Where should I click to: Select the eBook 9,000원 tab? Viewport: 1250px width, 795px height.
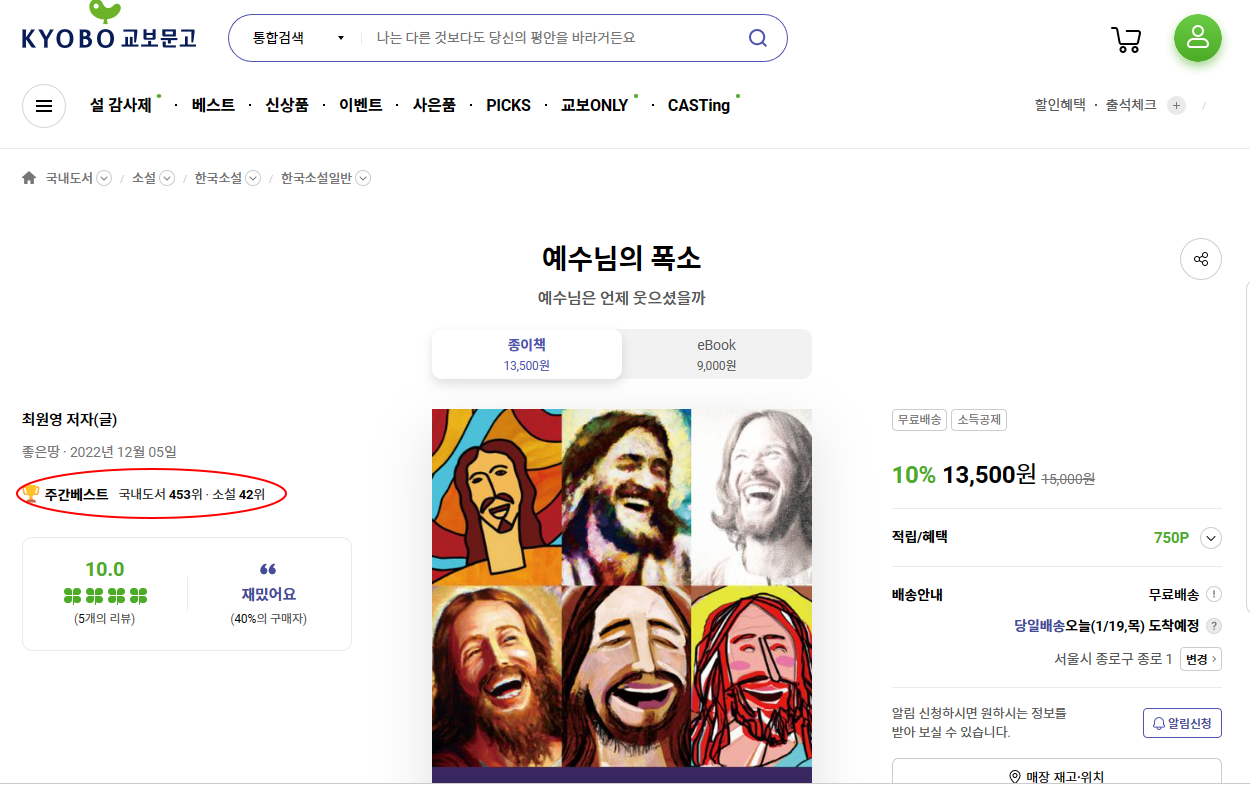(717, 354)
